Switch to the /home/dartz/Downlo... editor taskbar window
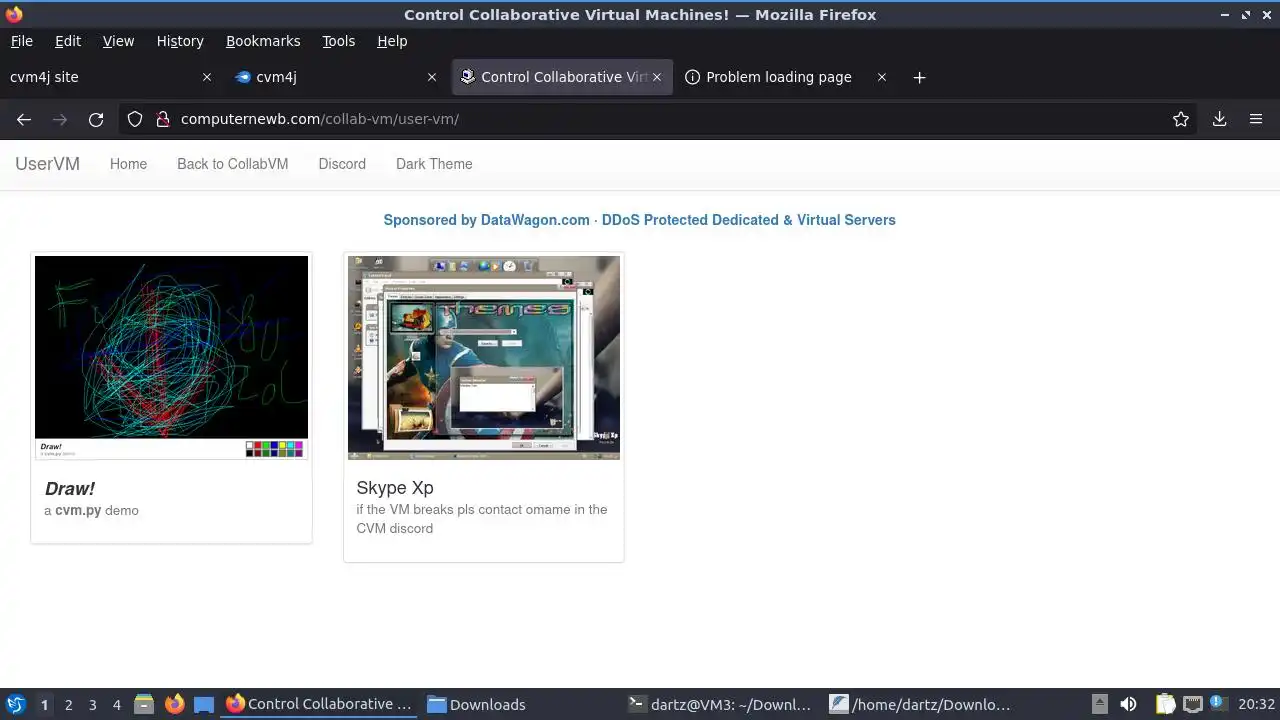 pyautogui.click(x=924, y=704)
